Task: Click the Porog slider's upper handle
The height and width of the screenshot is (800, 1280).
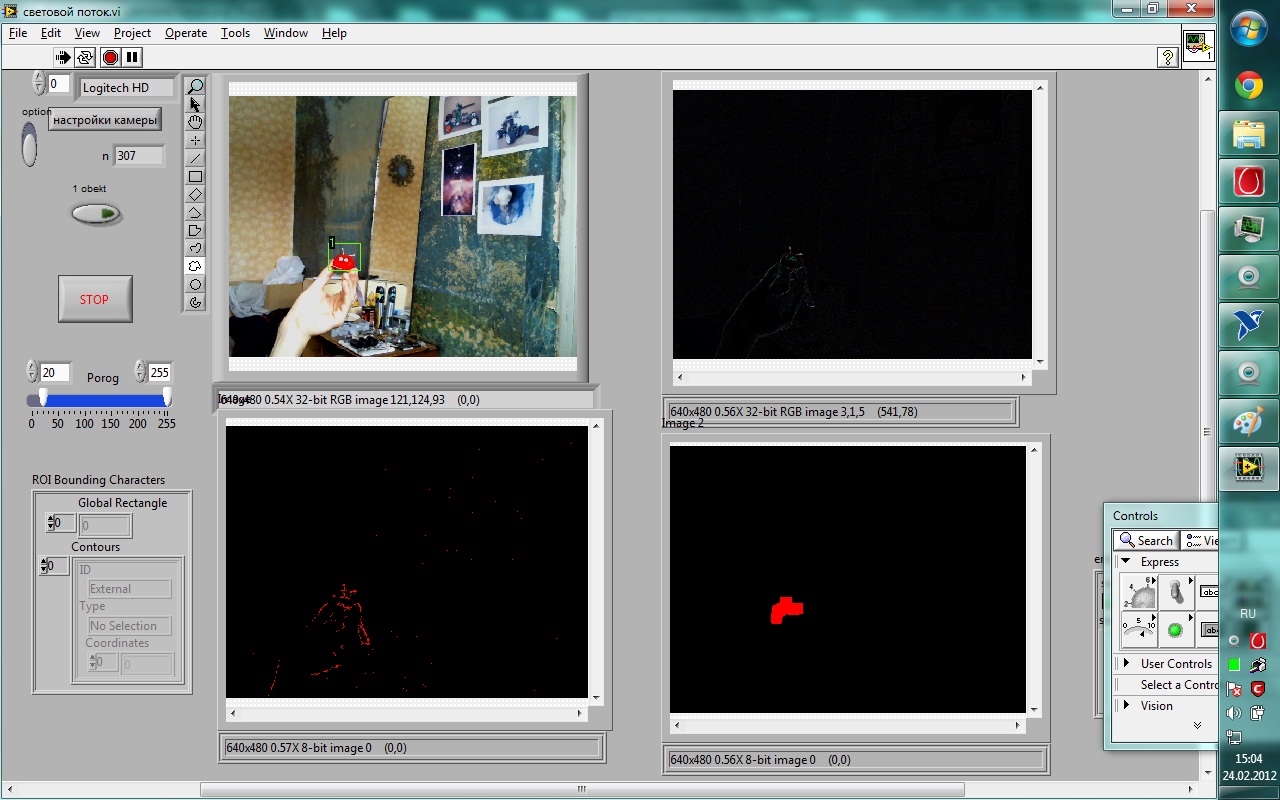Action: pyautogui.click(x=167, y=398)
